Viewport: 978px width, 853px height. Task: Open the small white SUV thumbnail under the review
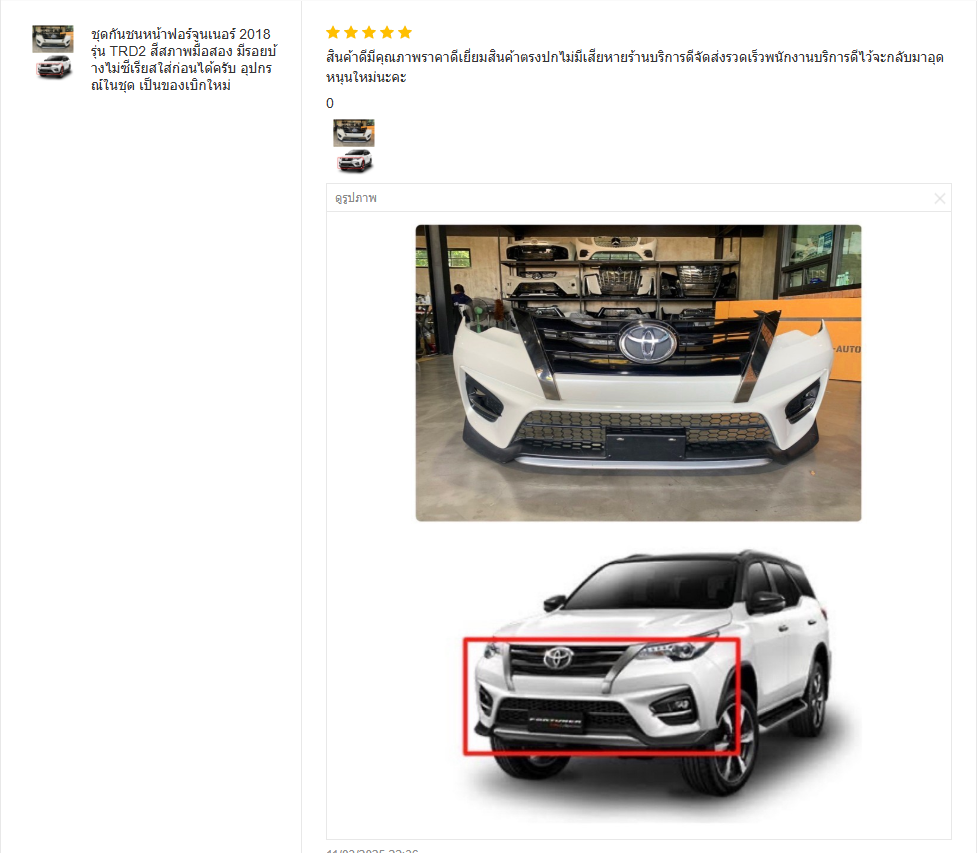pos(354,161)
